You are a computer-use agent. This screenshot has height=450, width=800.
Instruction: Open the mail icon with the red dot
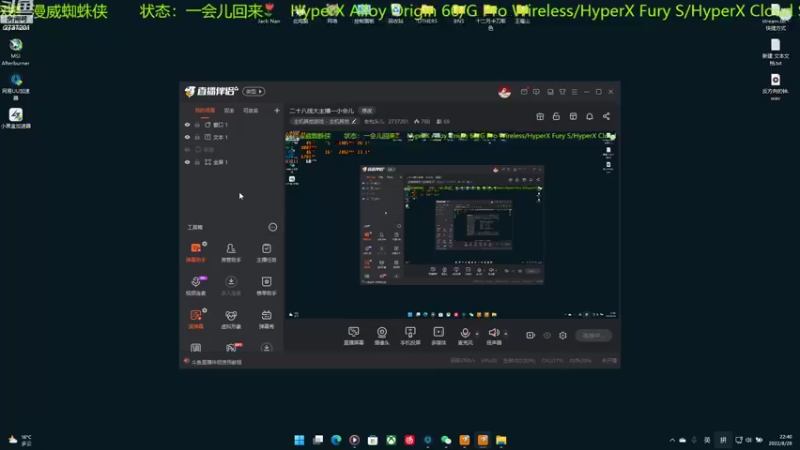pos(524,92)
